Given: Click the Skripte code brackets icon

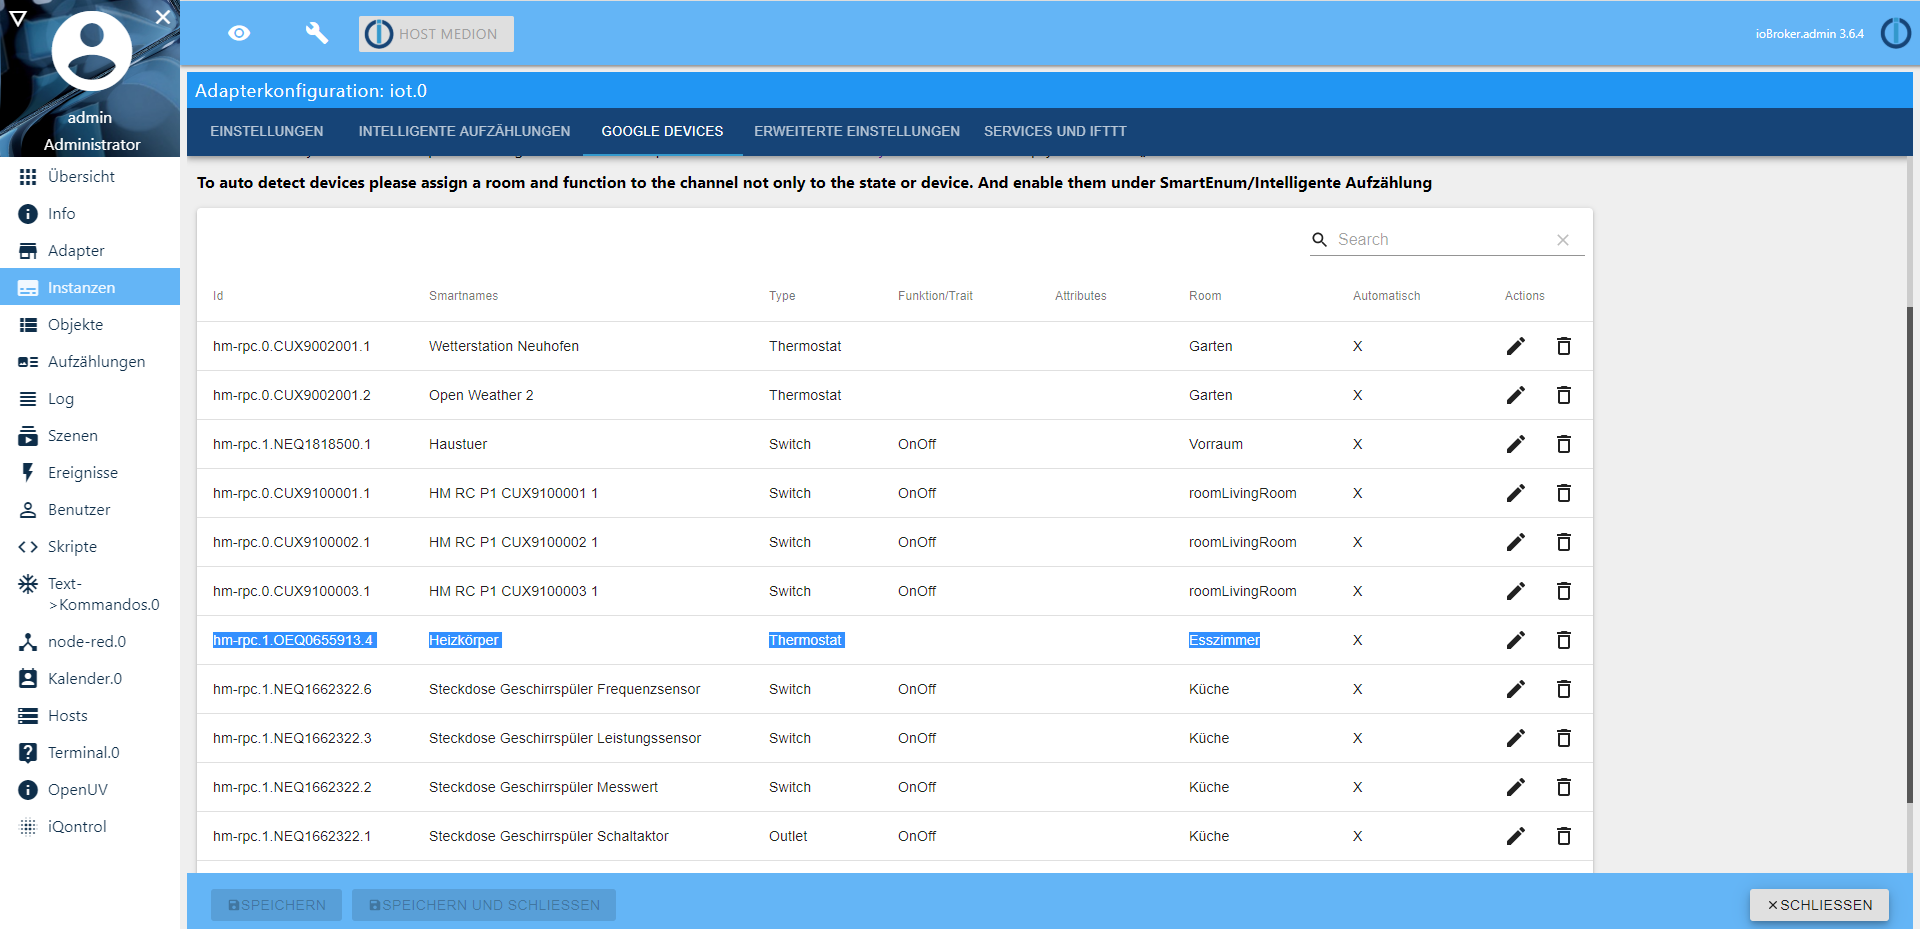Looking at the screenshot, I should pyautogui.click(x=28, y=547).
